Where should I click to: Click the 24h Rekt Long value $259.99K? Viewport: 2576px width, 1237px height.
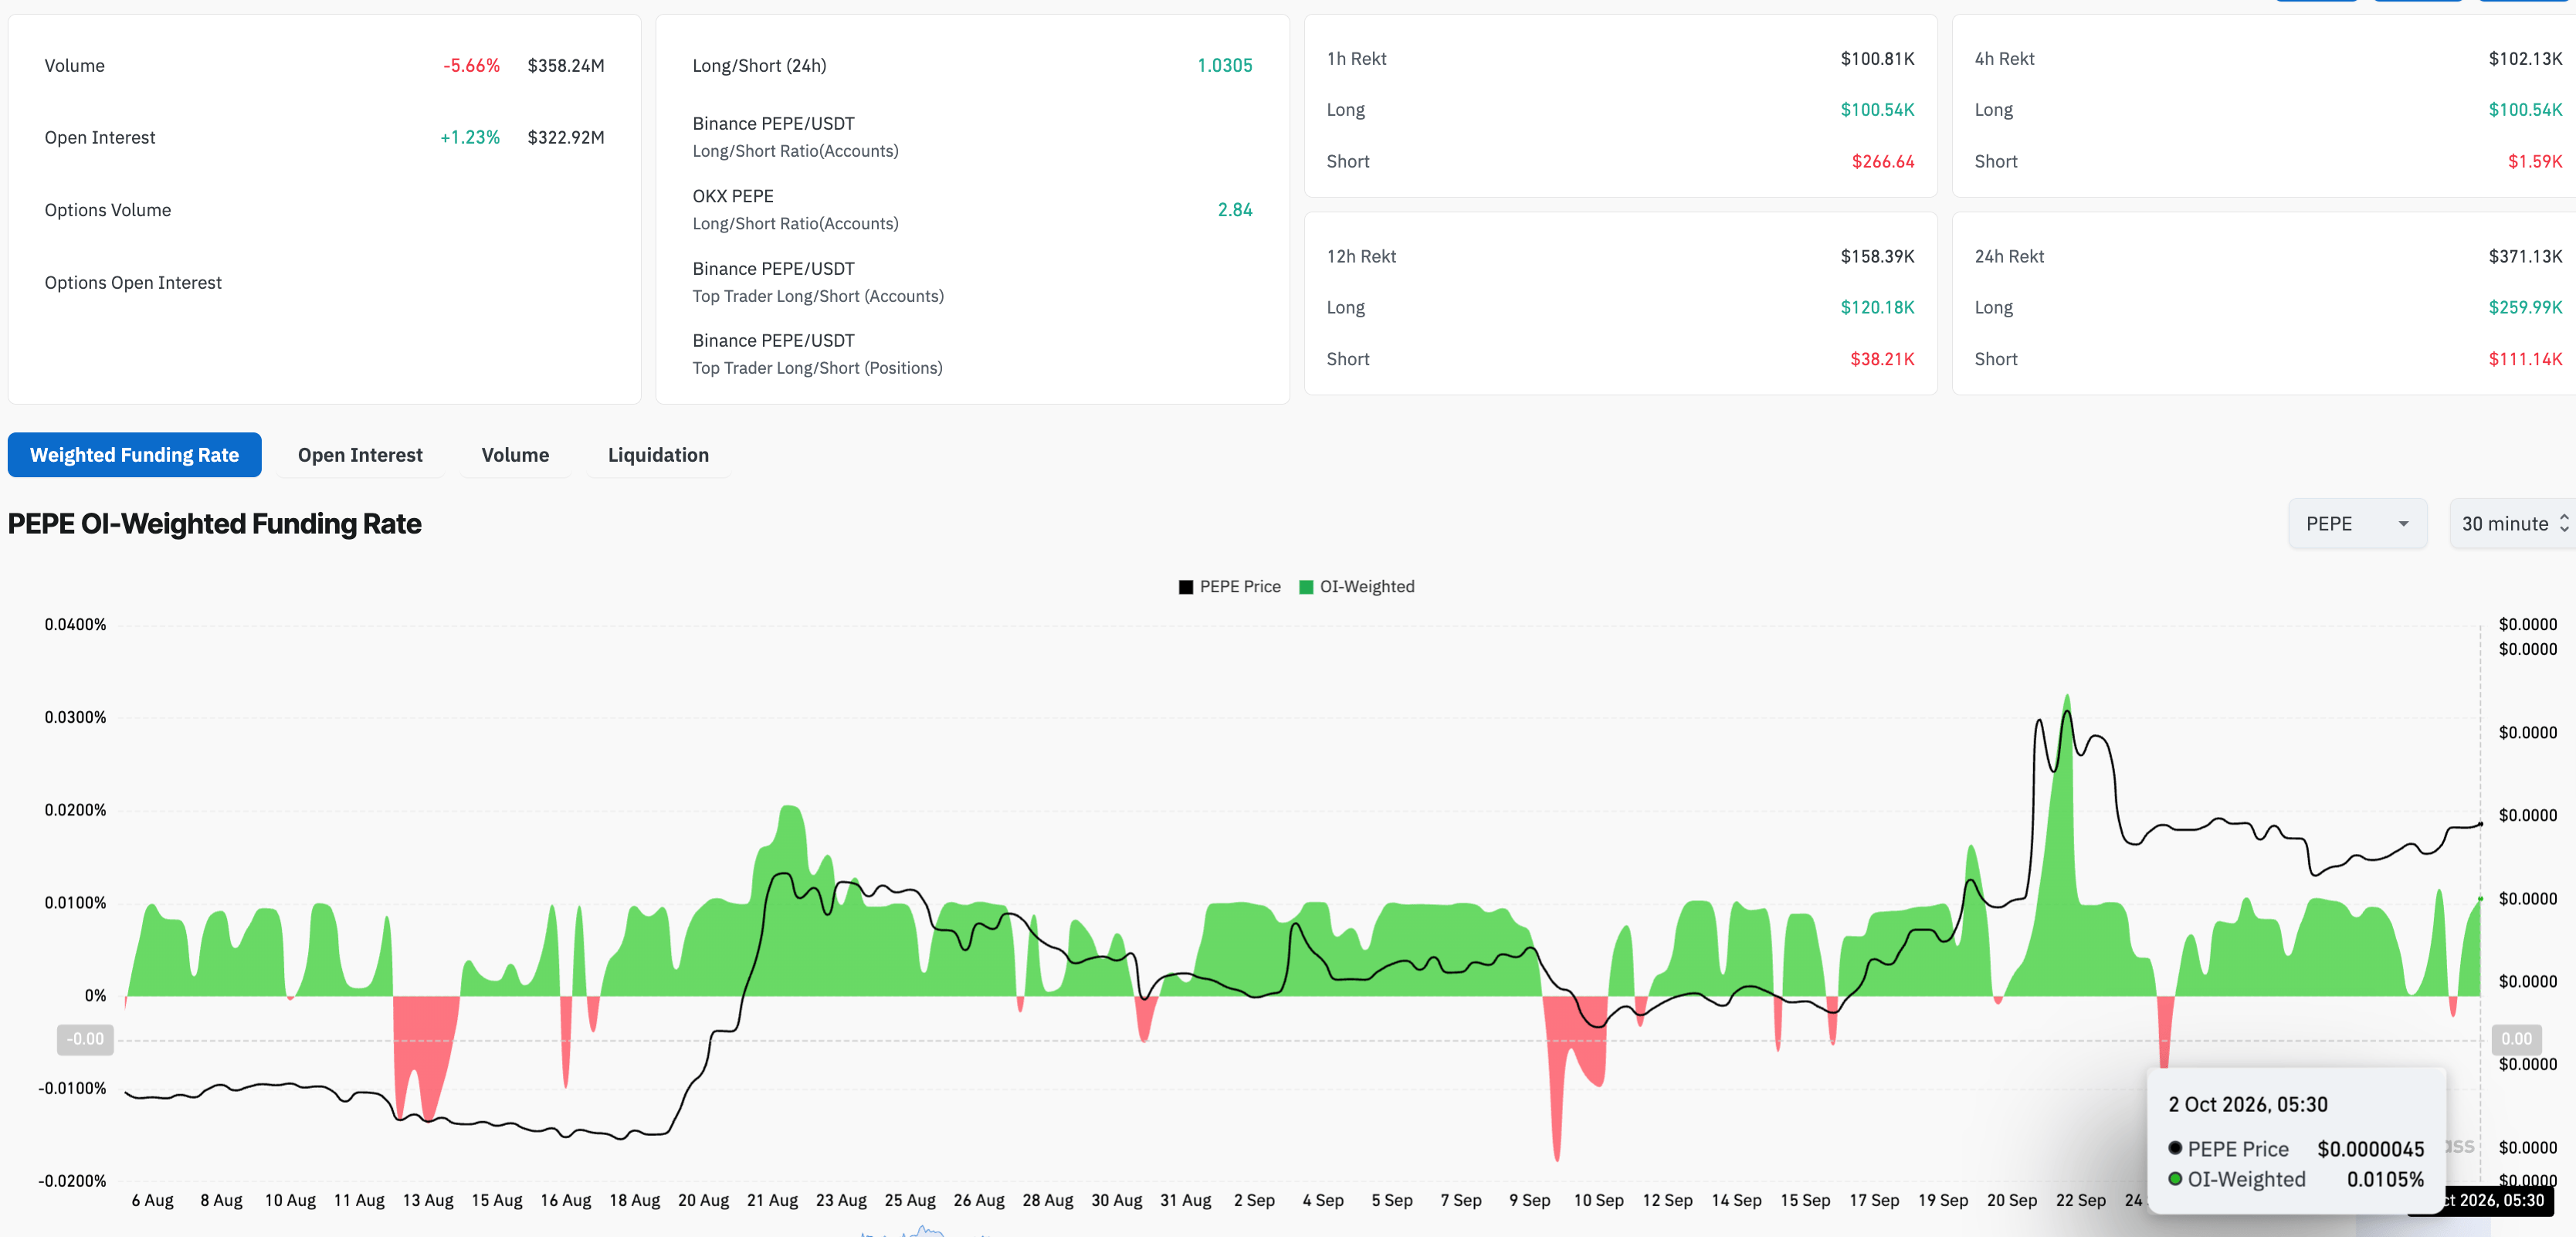tap(2525, 307)
